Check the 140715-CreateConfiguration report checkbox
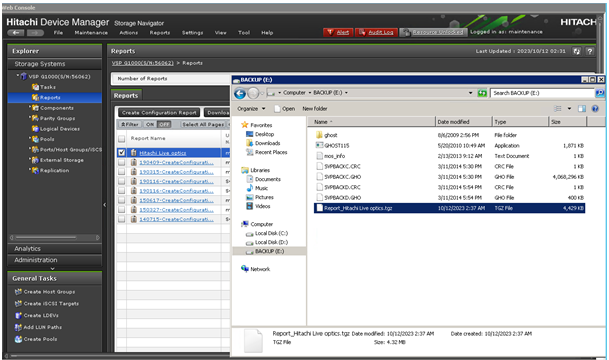The height and width of the screenshot is (360, 609). (122, 219)
